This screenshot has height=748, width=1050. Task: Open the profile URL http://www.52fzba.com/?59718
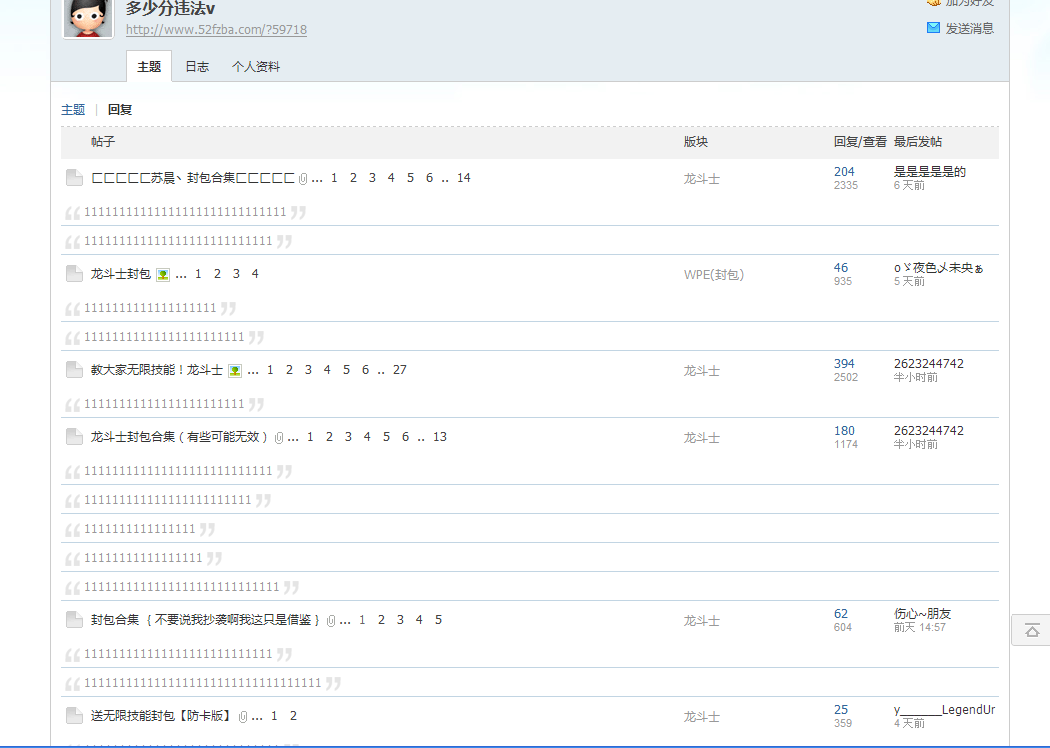tap(216, 30)
